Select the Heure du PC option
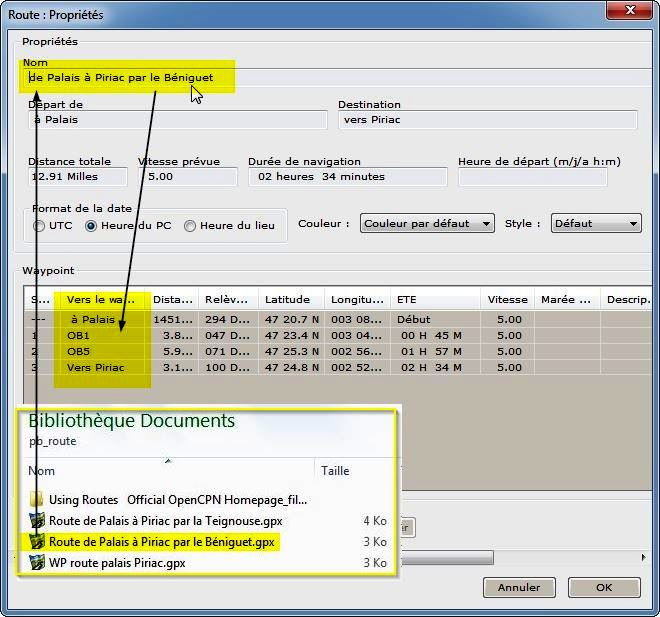Image resolution: width=660 pixels, height=617 pixels. [91, 226]
